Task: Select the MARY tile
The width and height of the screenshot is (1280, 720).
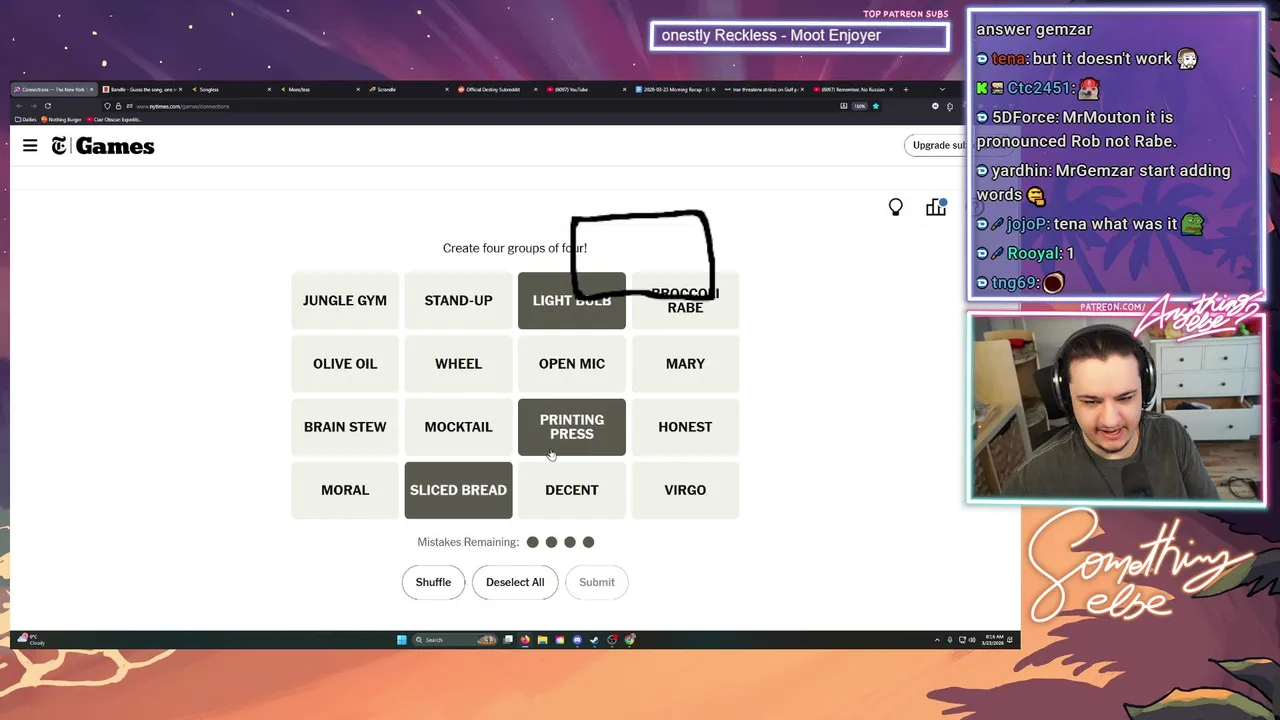Action: click(x=685, y=363)
